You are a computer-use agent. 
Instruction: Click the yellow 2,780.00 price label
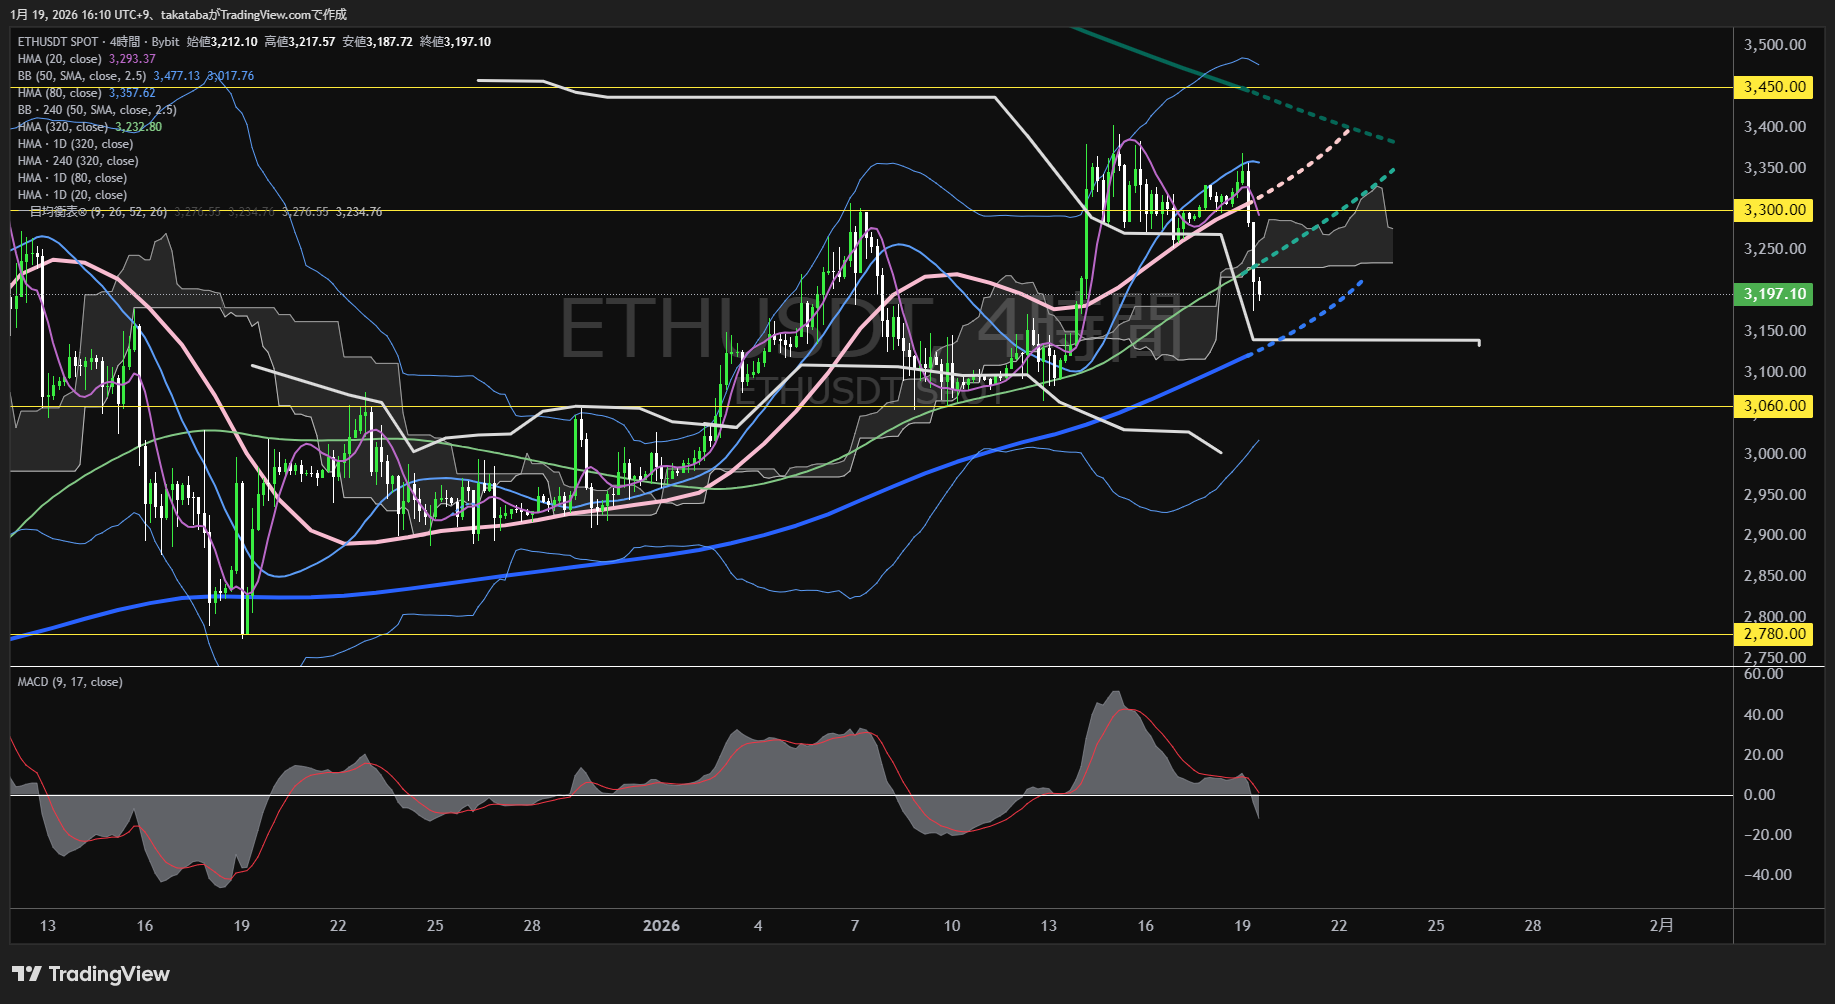pos(1775,634)
